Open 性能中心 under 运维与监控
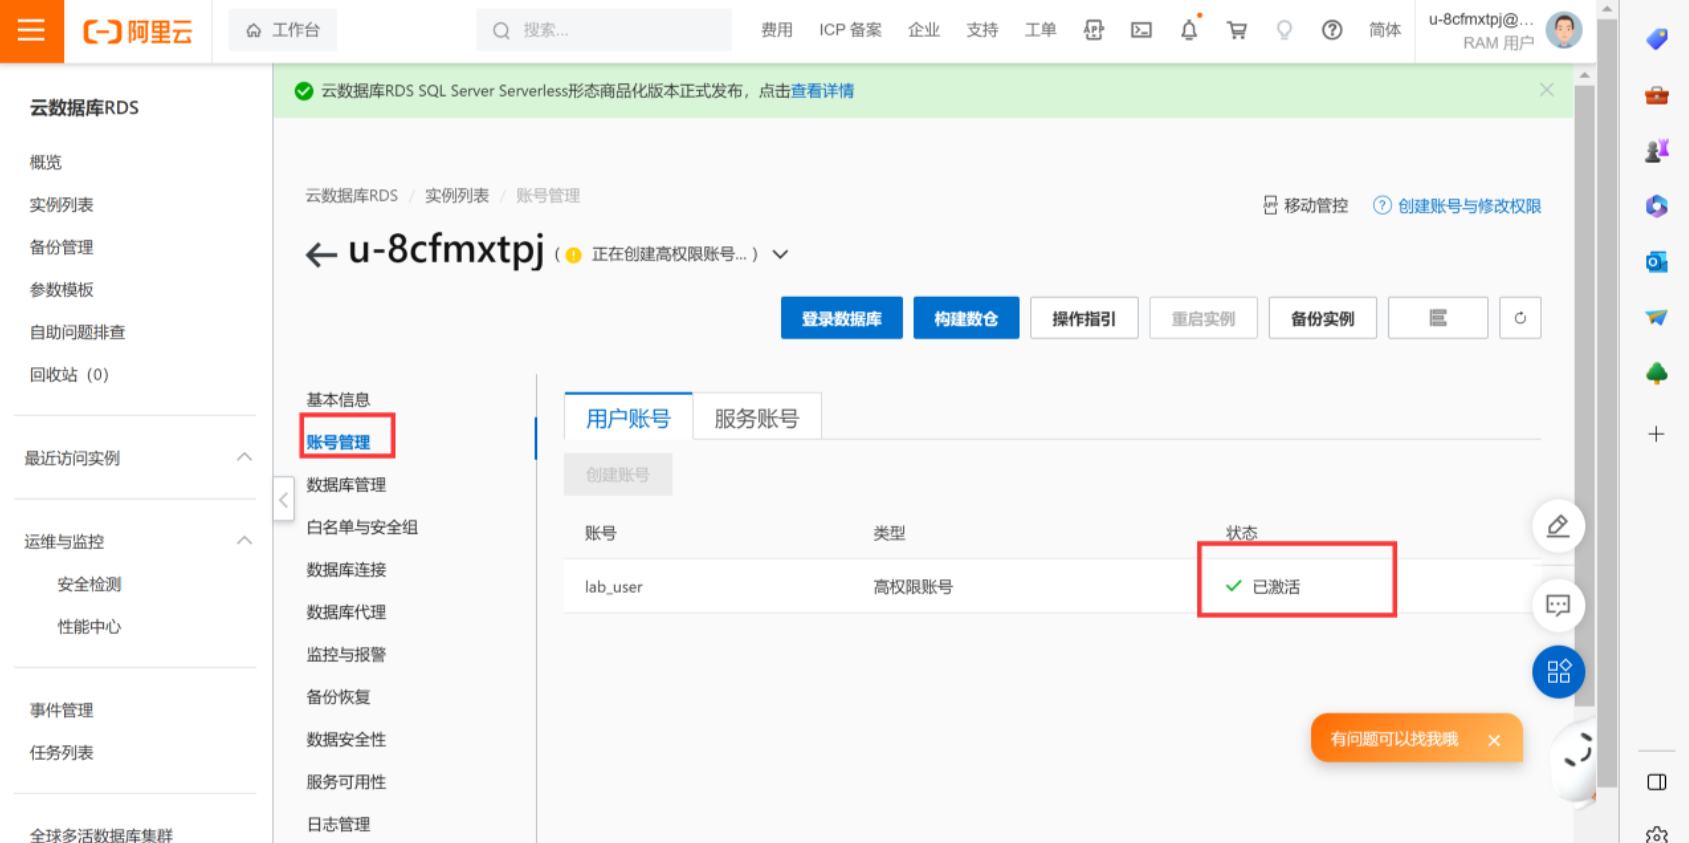Screen dimensions: 1689x843 pyautogui.click(x=89, y=627)
